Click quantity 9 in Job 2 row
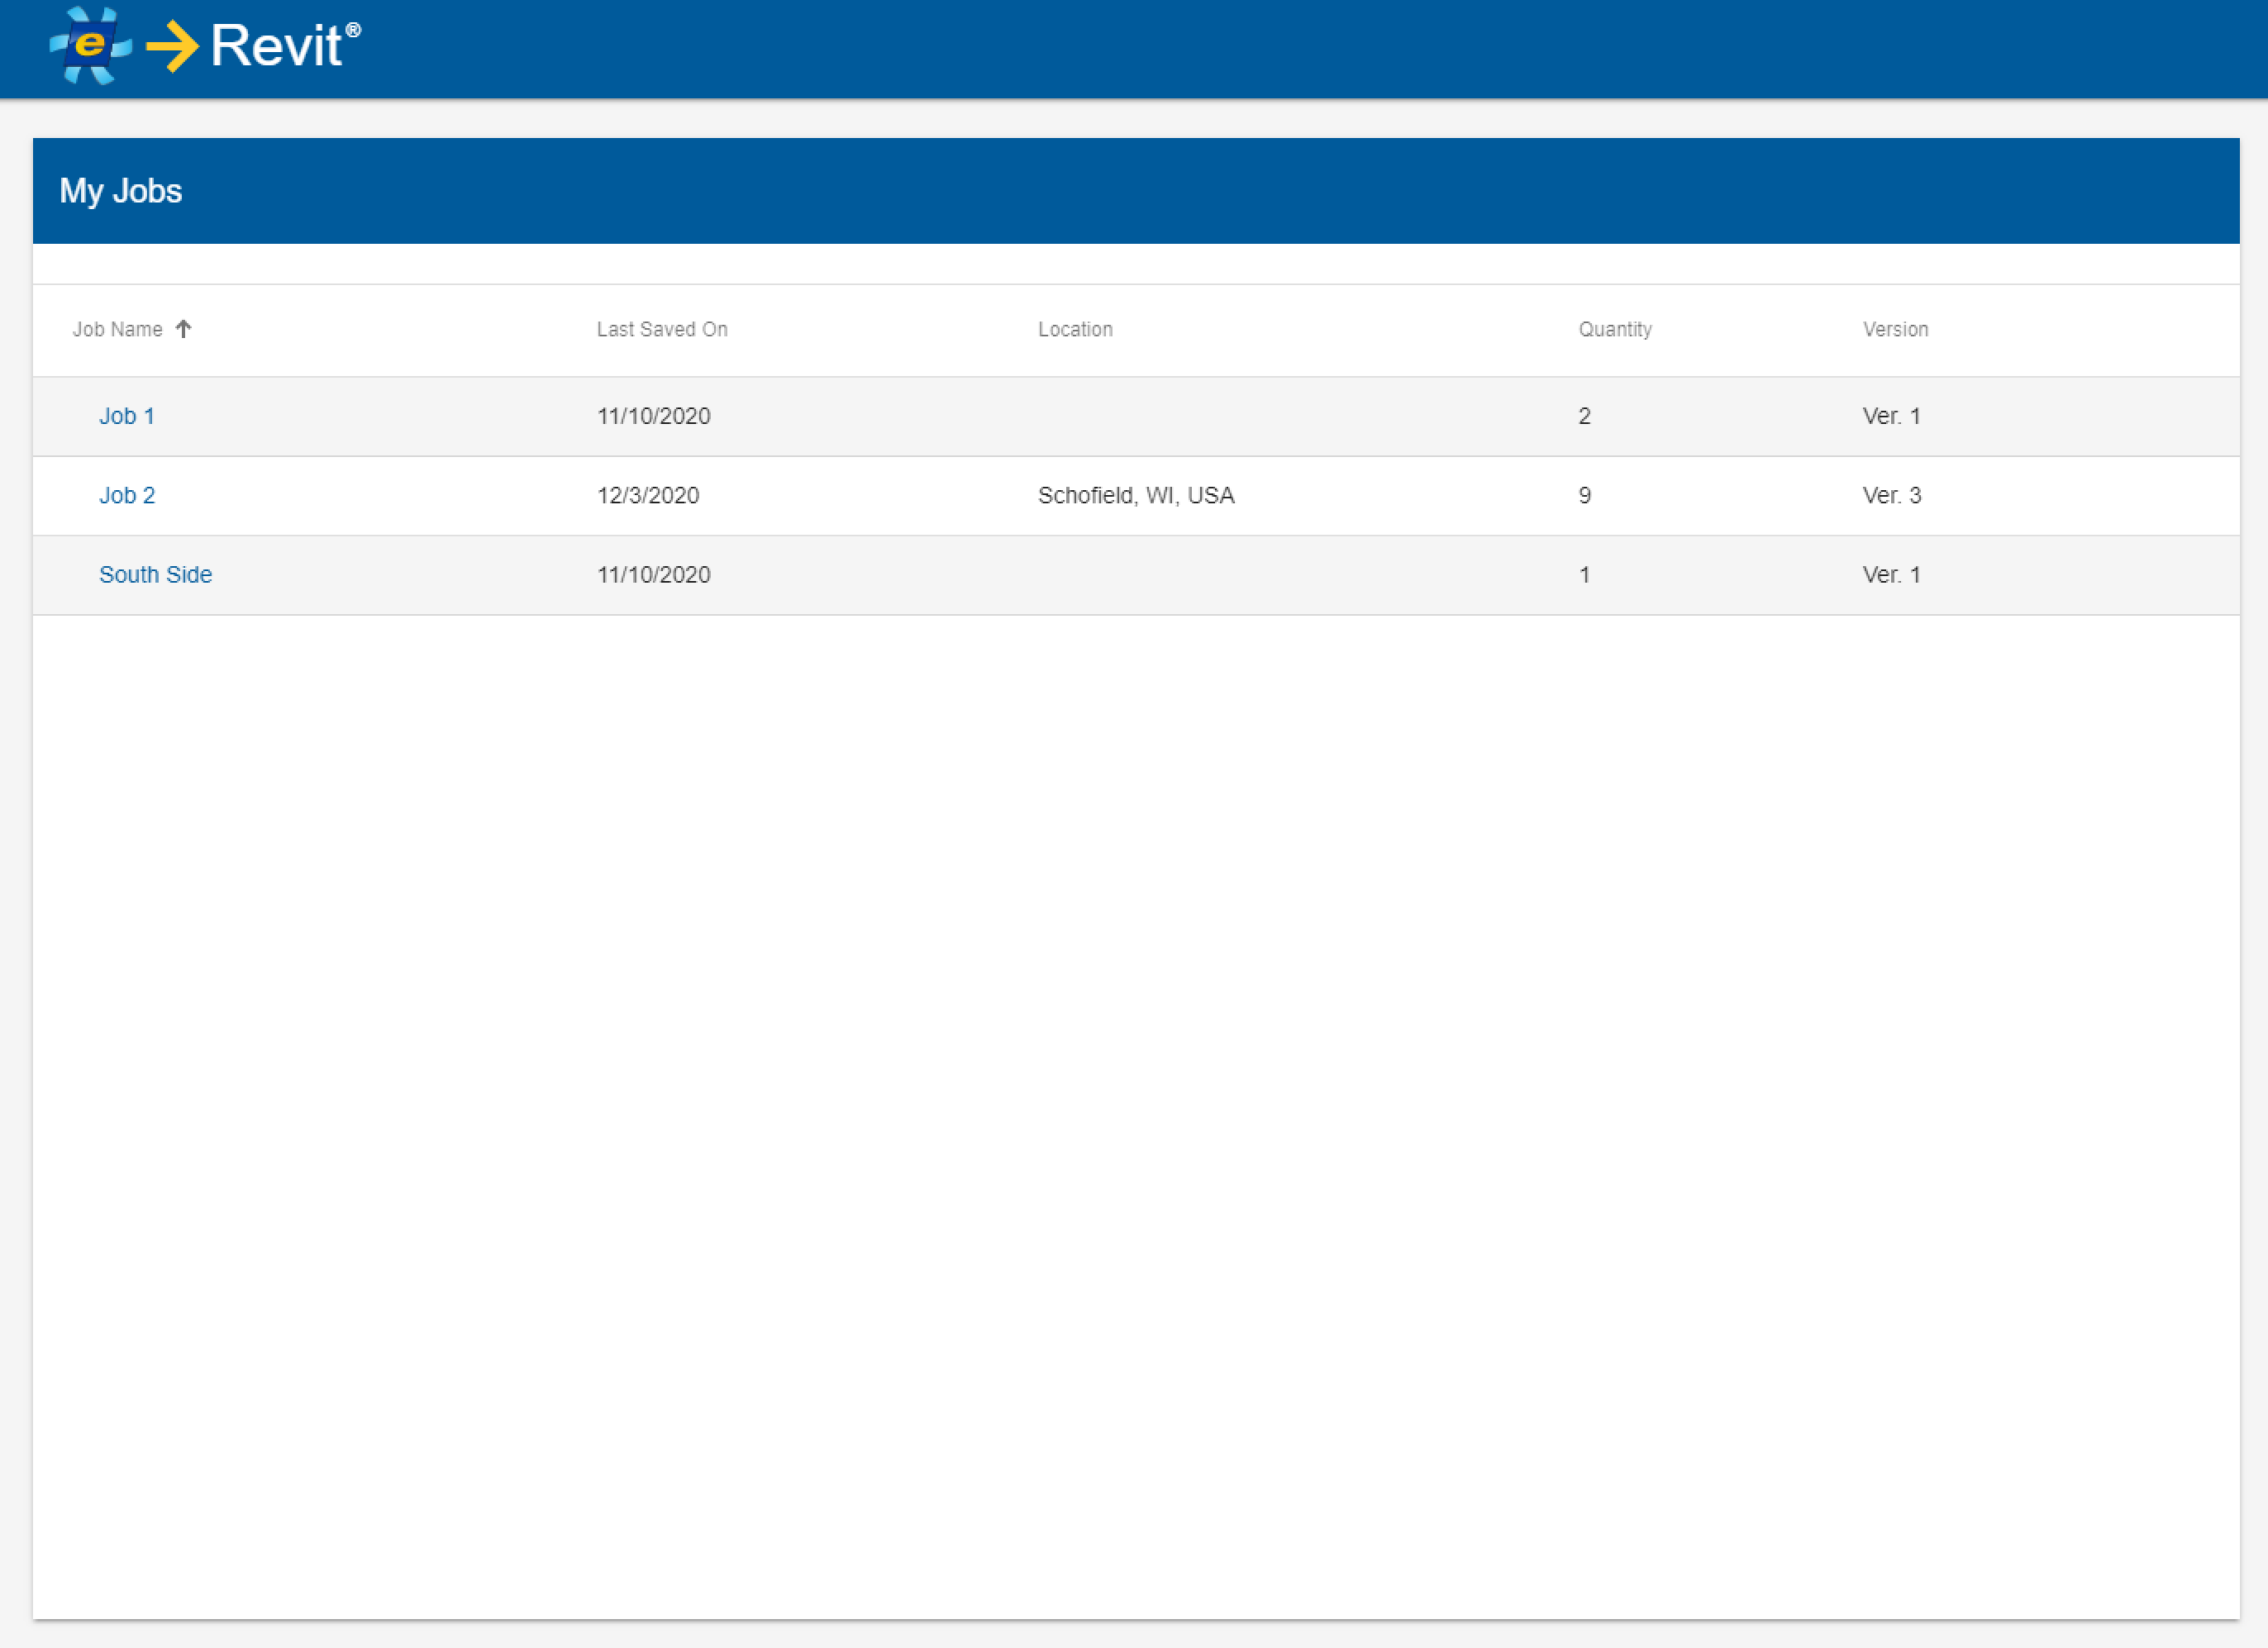Image resolution: width=2268 pixels, height=1648 pixels. [1584, 495]
